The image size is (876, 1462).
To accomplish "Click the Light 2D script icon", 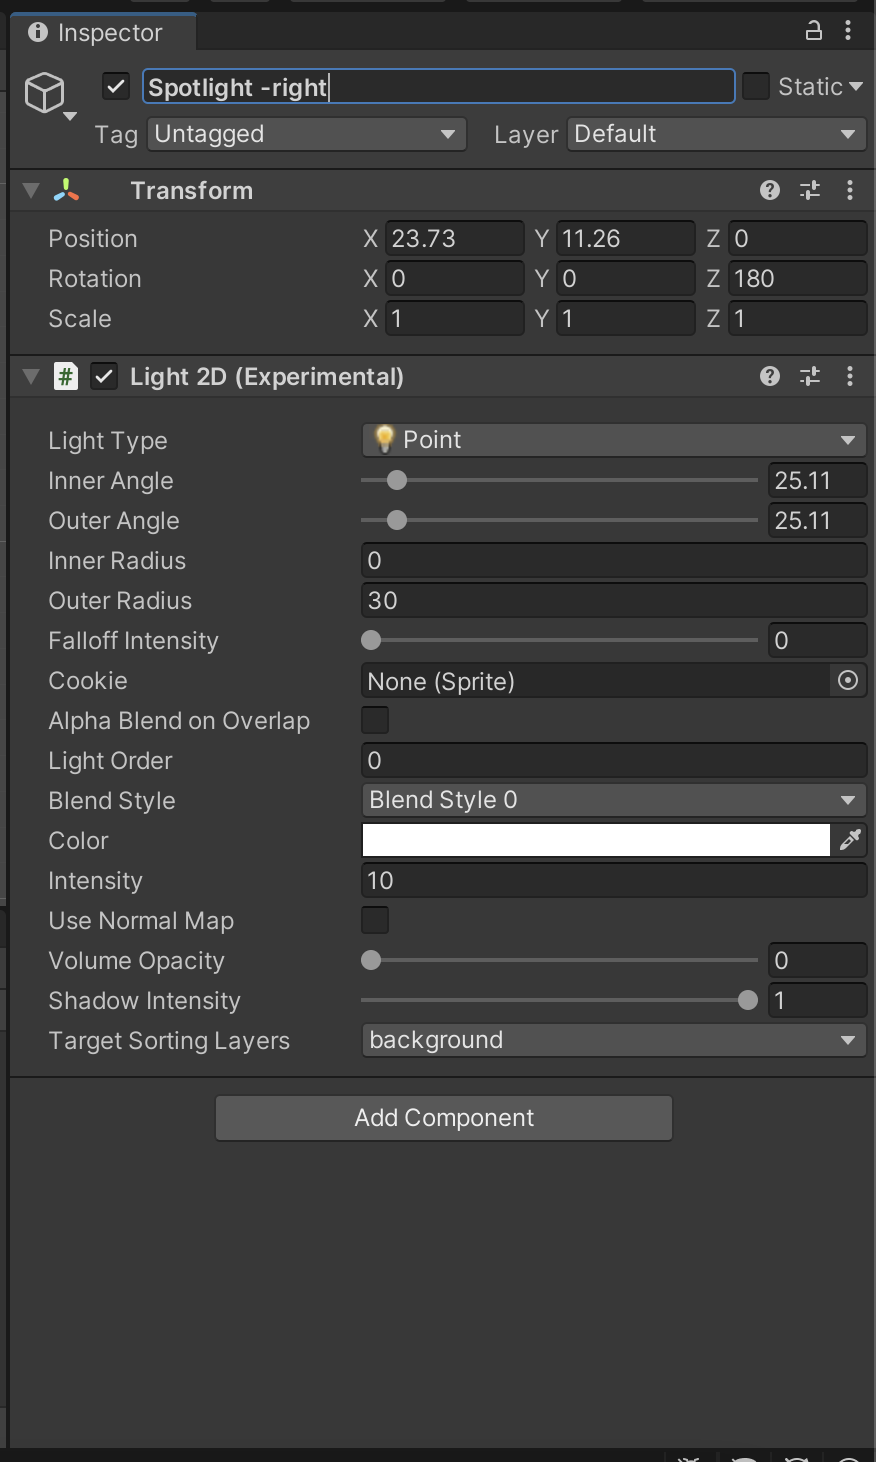I will pos(66,376).
